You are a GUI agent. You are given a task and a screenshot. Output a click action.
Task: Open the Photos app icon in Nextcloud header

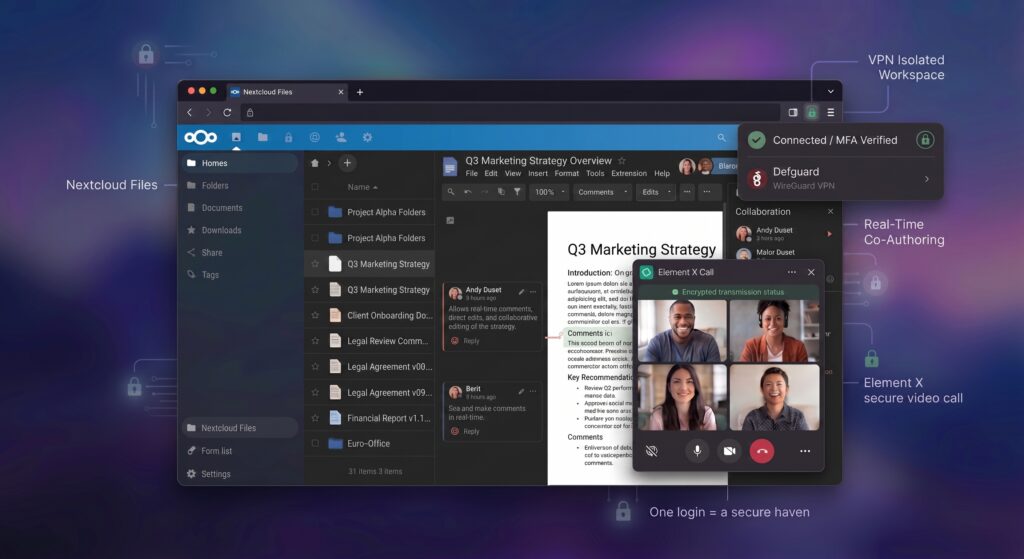pos(236,137)
